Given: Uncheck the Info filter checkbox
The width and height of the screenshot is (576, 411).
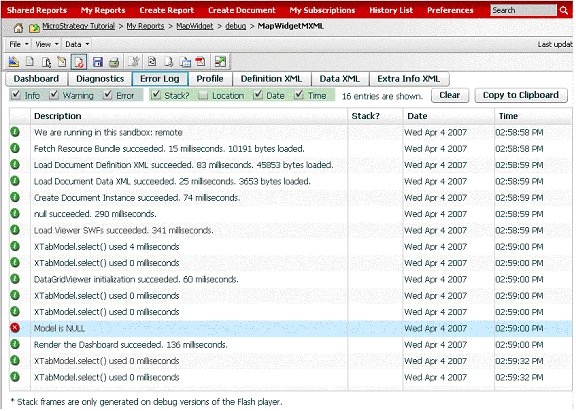Looking at the screenshot, I should tap(16, 95).
